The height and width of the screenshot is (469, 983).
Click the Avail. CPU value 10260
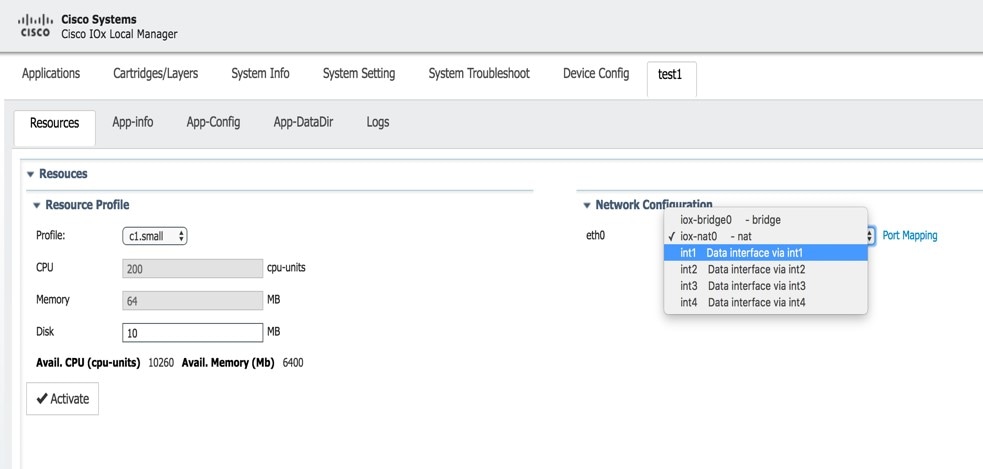[x=161, y=362]
